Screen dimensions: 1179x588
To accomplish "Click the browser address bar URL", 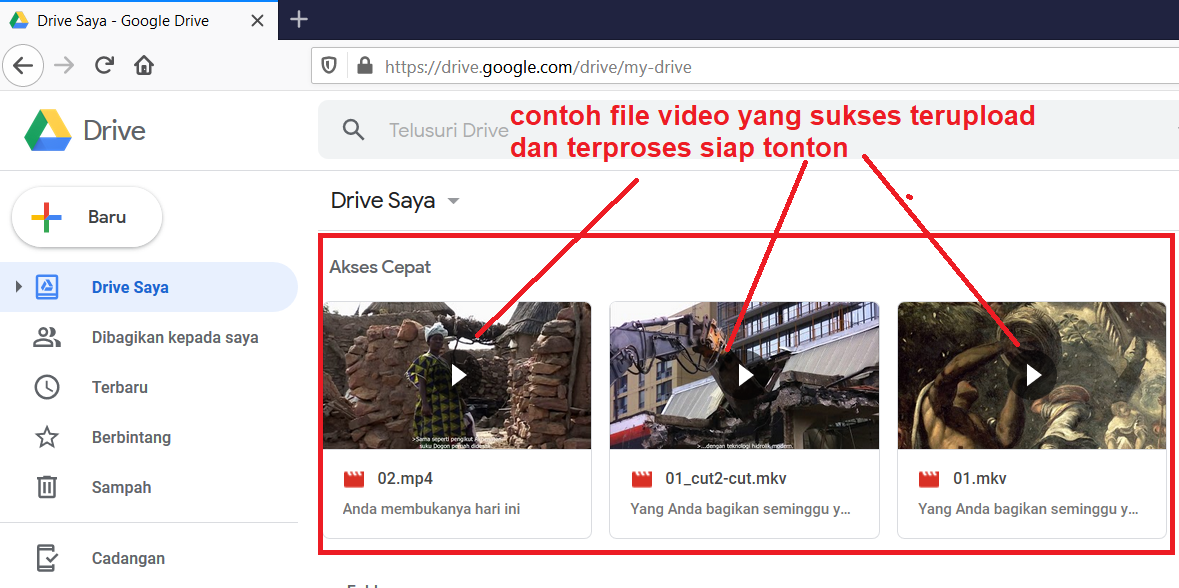I will click(x=538, y=67).
